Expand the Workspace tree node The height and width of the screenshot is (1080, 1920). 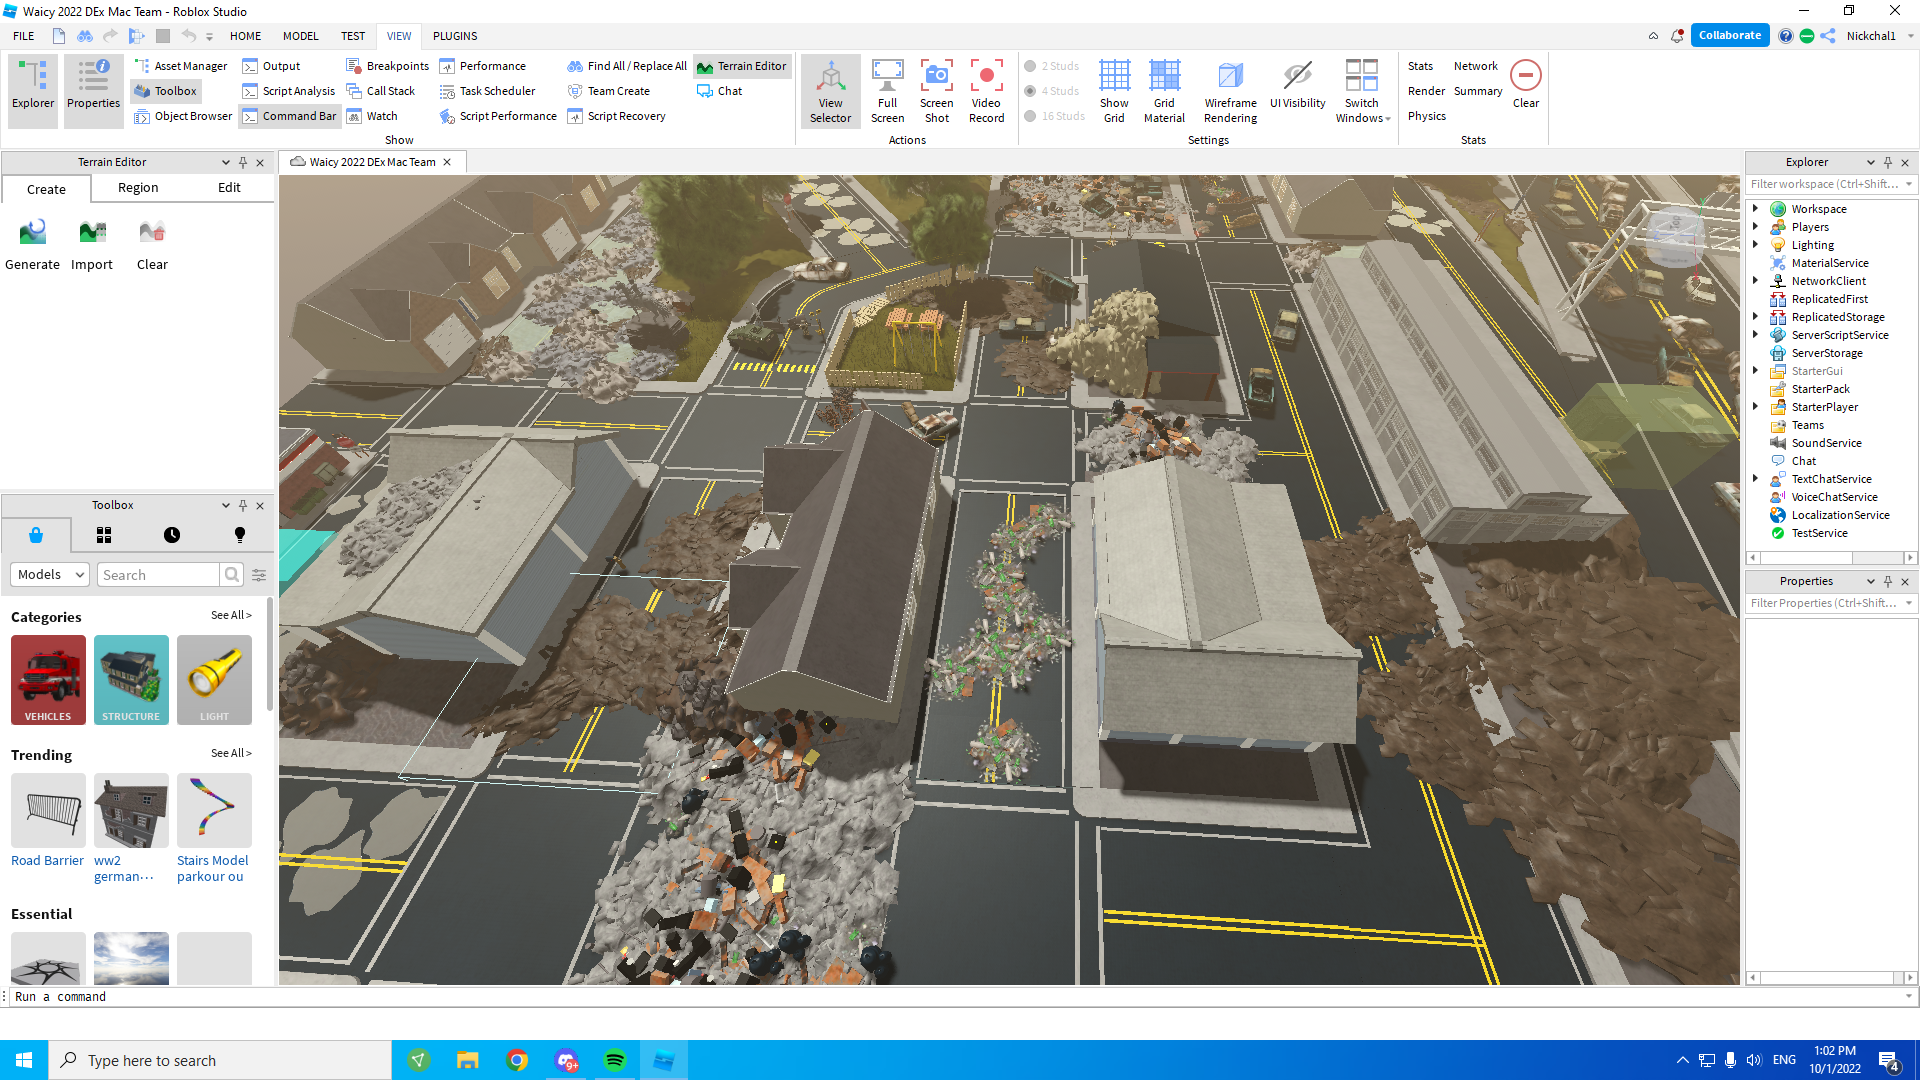click(x=1755, y=208)
